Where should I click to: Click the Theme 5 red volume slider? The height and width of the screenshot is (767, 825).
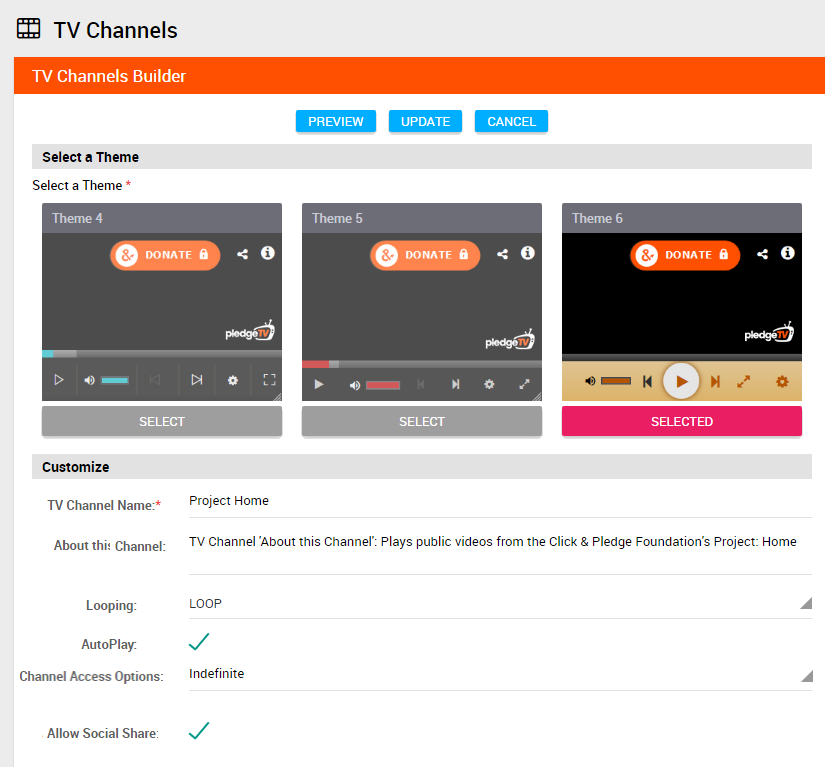(383, 386)
